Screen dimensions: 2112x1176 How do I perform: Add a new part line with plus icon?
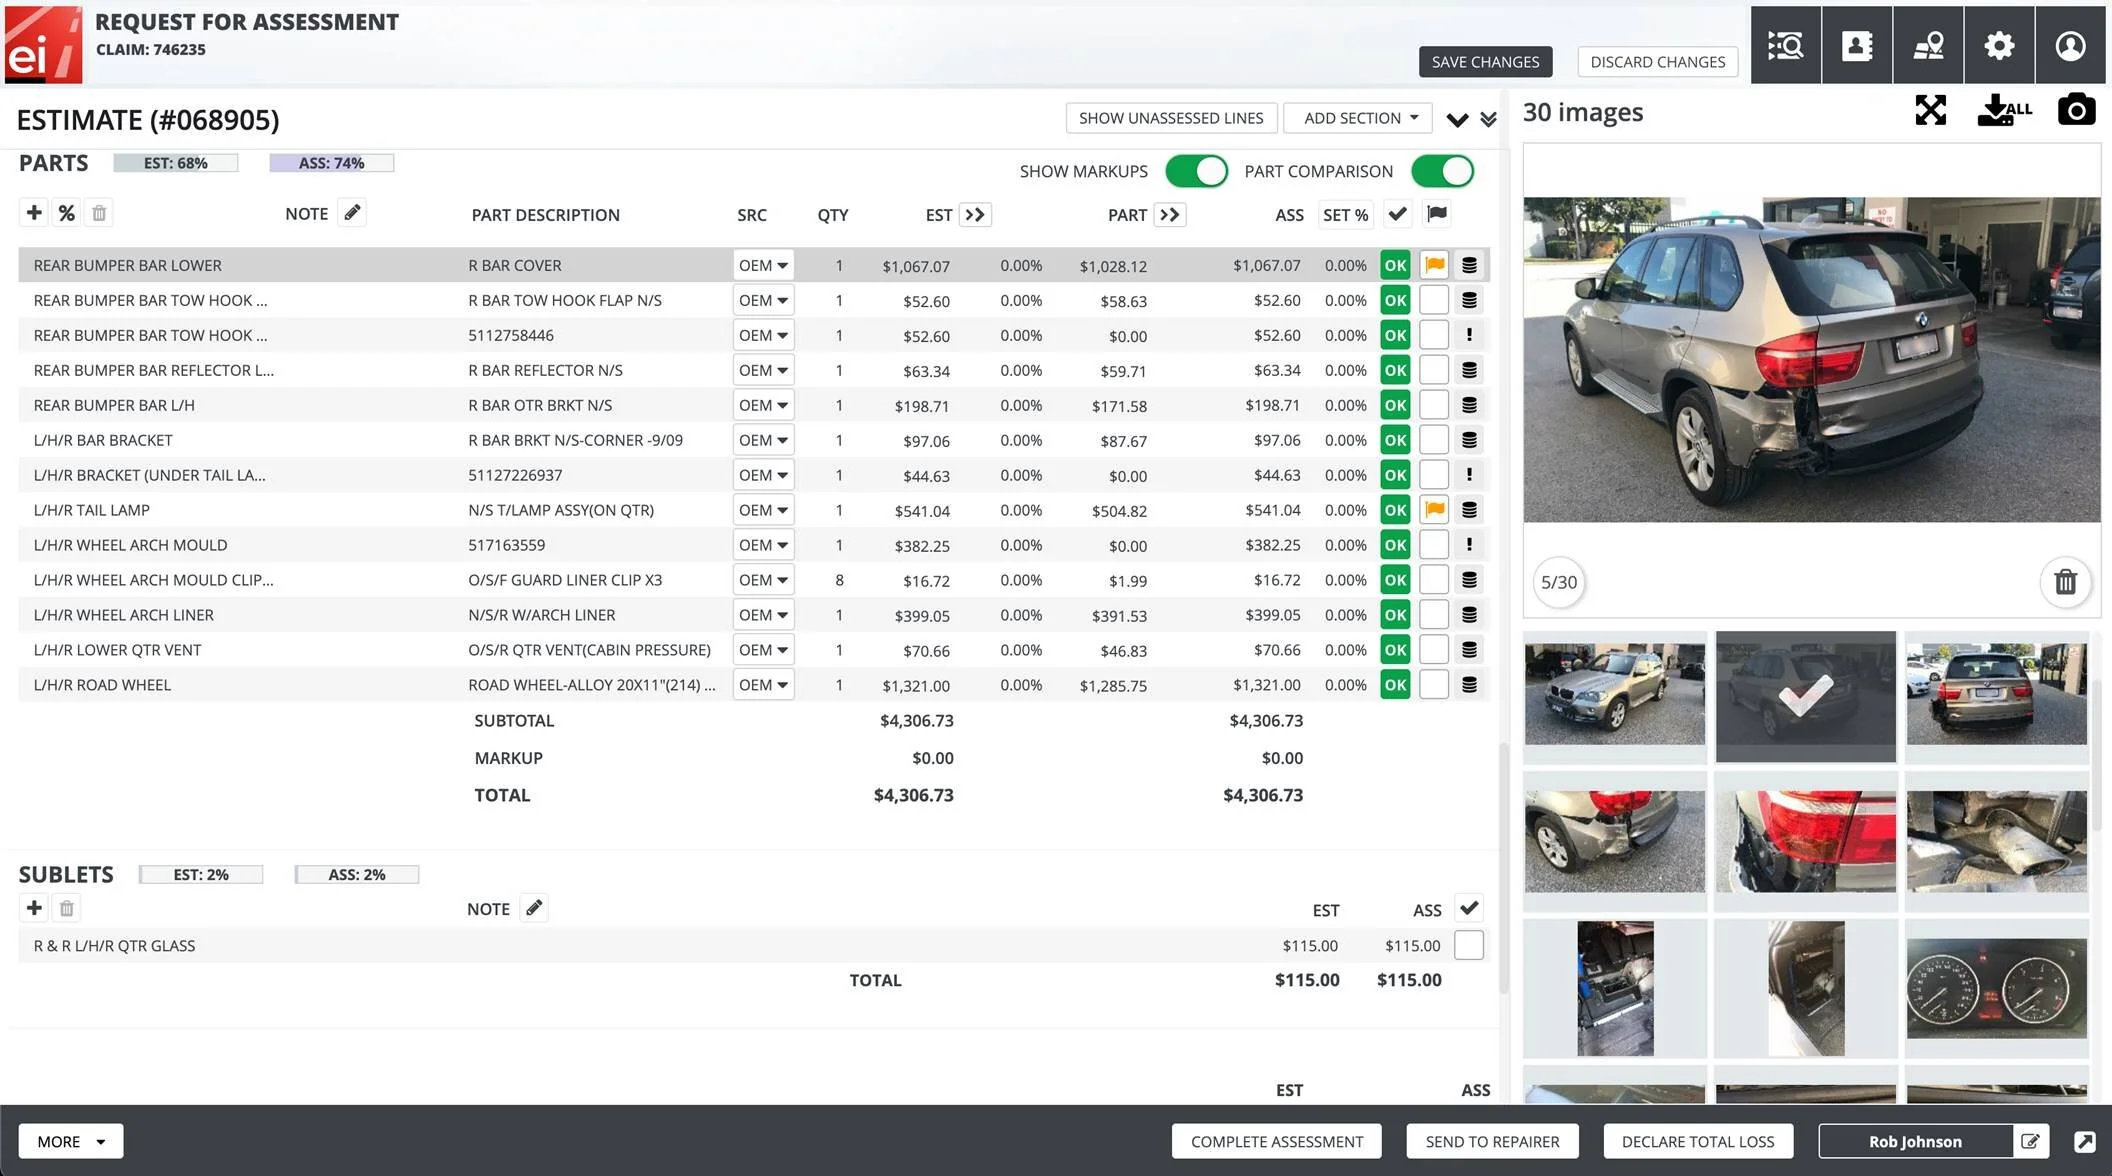point(34,213)
